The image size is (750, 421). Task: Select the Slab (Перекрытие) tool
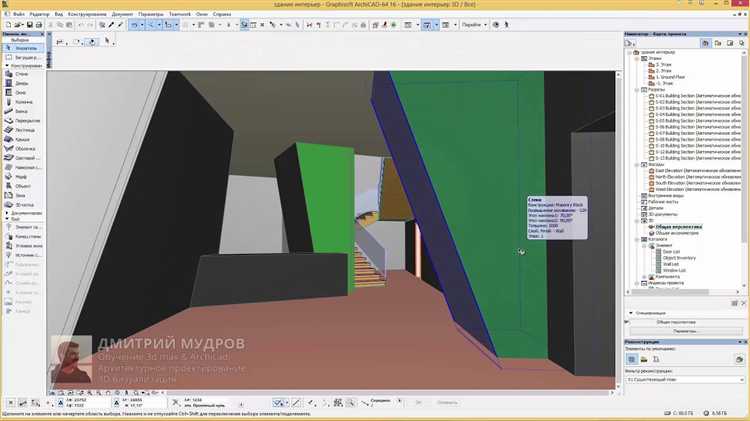22,121
